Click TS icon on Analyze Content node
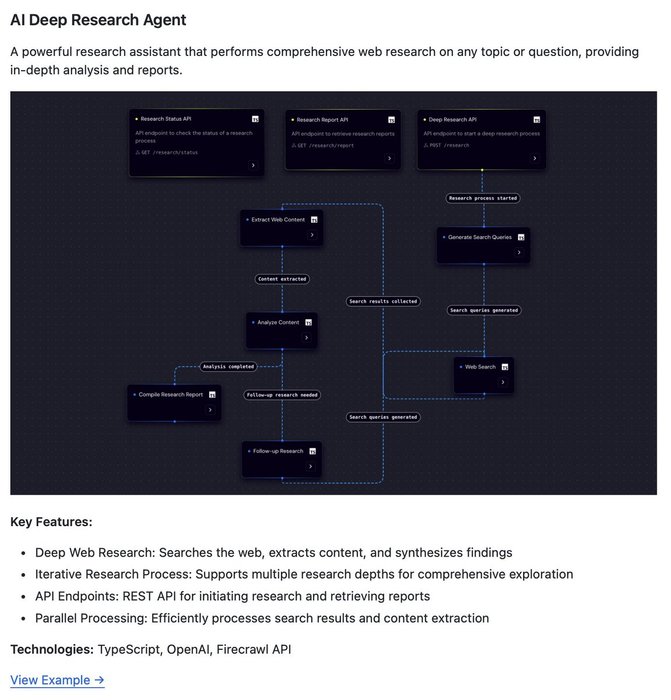This screenshot has width=671, height=700. tap(308, 322)
